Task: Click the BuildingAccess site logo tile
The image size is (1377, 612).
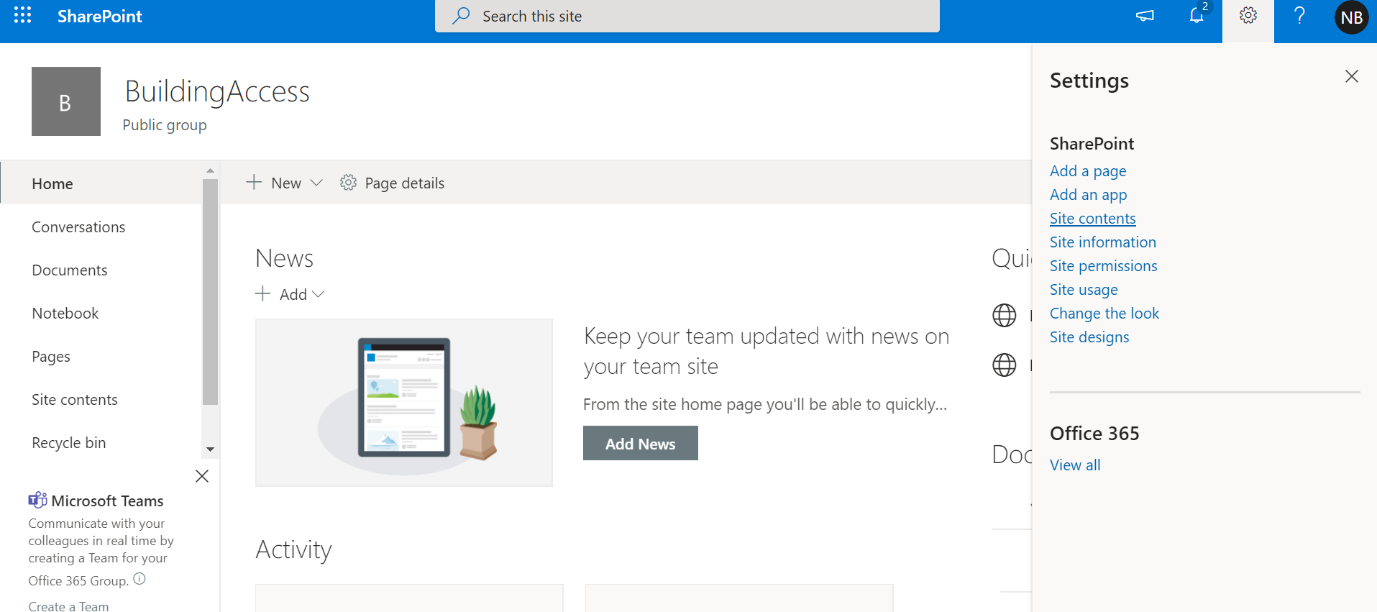Action: pos(66,101)
